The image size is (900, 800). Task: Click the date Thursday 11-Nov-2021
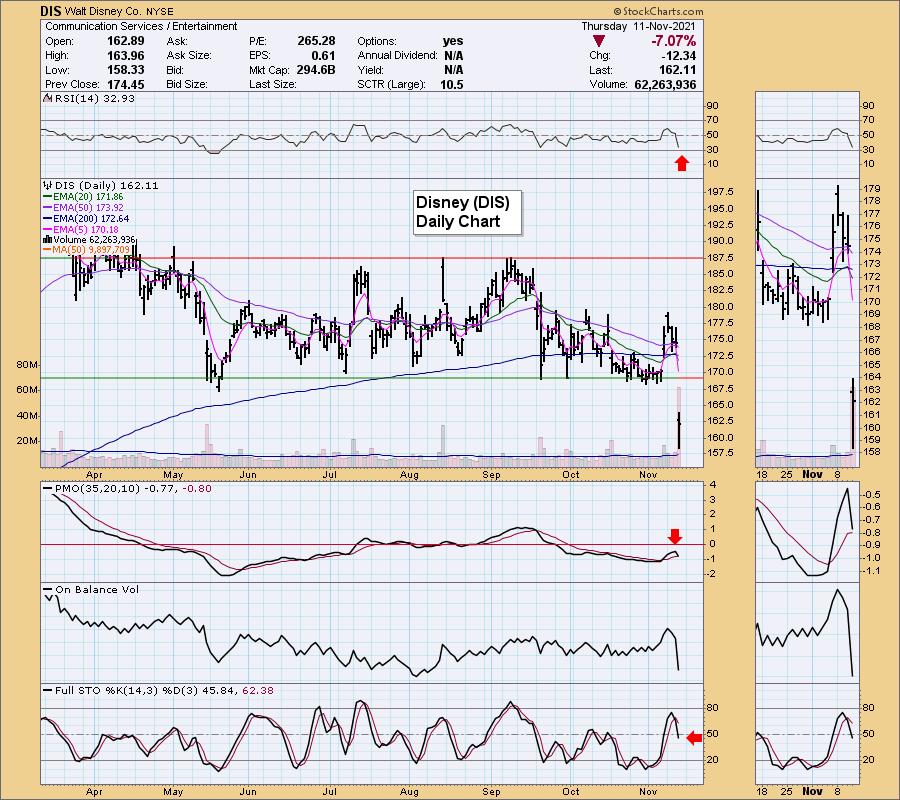pyautogui.click(x=638, y=26)
